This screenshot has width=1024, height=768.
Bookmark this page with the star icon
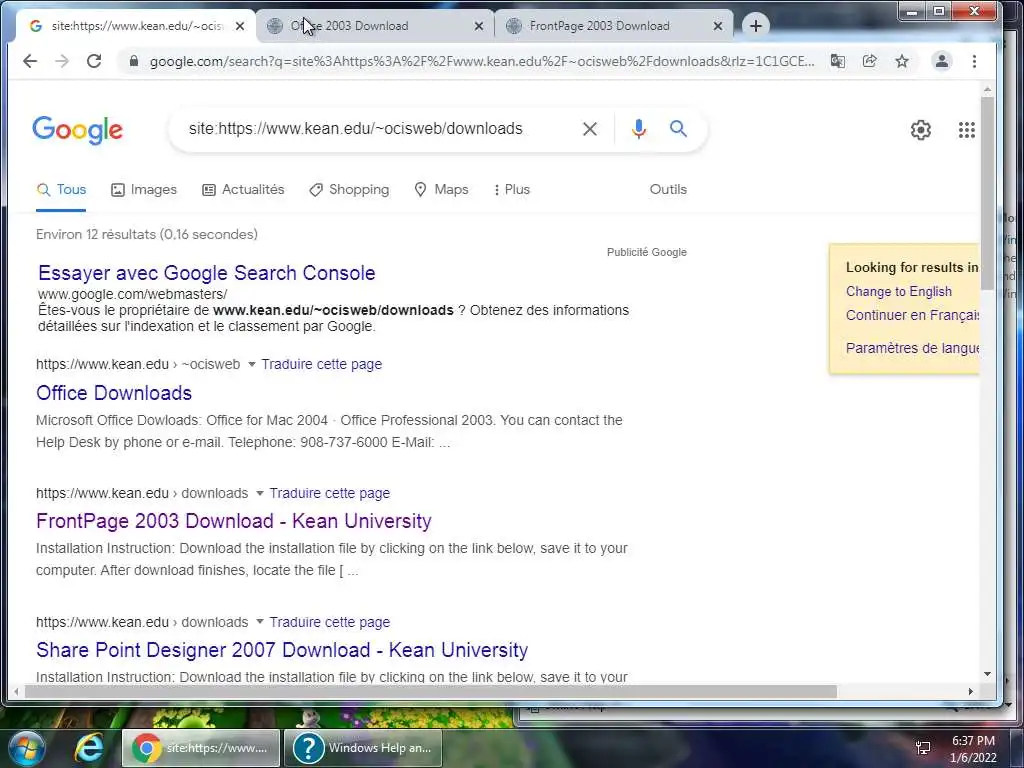(902, 61)
